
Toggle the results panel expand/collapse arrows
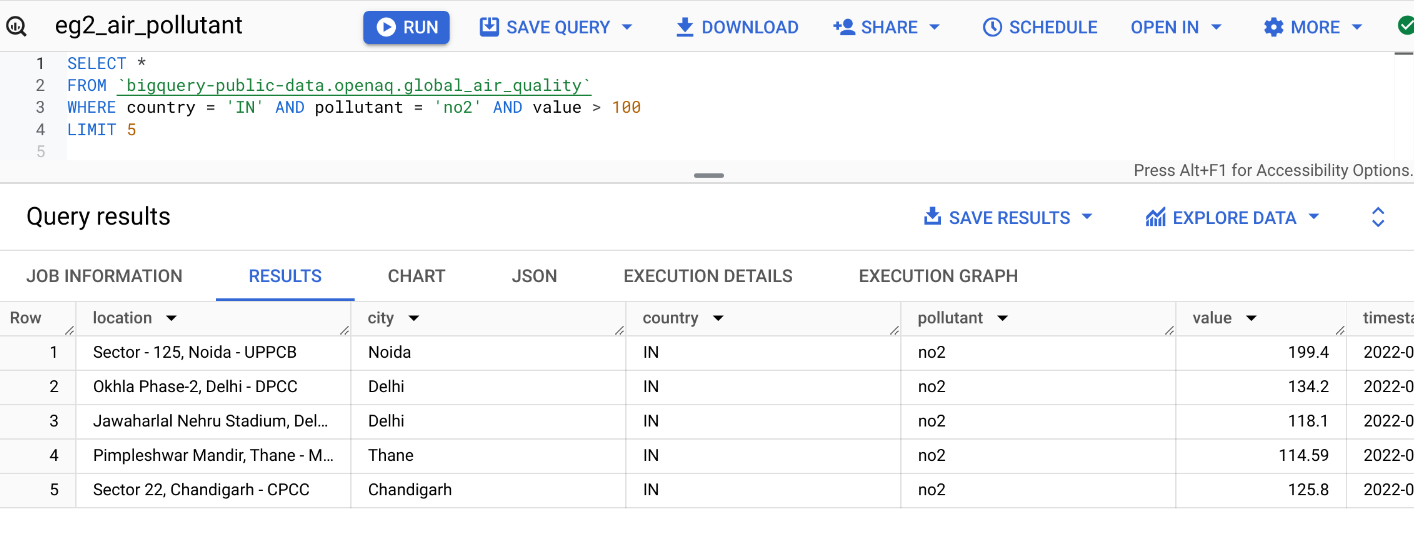[1377, 217]
